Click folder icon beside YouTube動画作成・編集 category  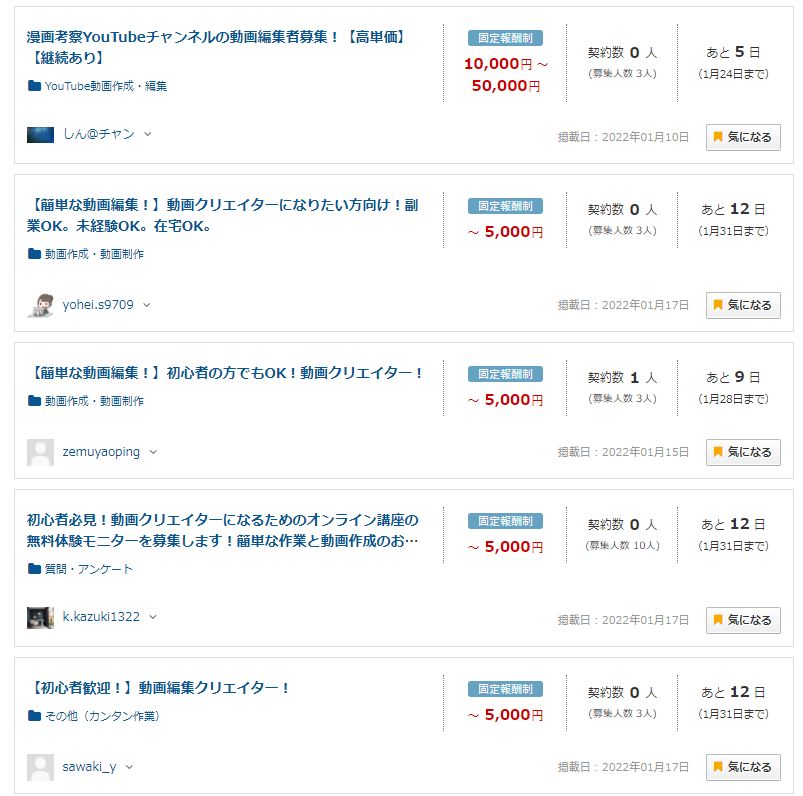pyautogui.click(x=34, y=86)
